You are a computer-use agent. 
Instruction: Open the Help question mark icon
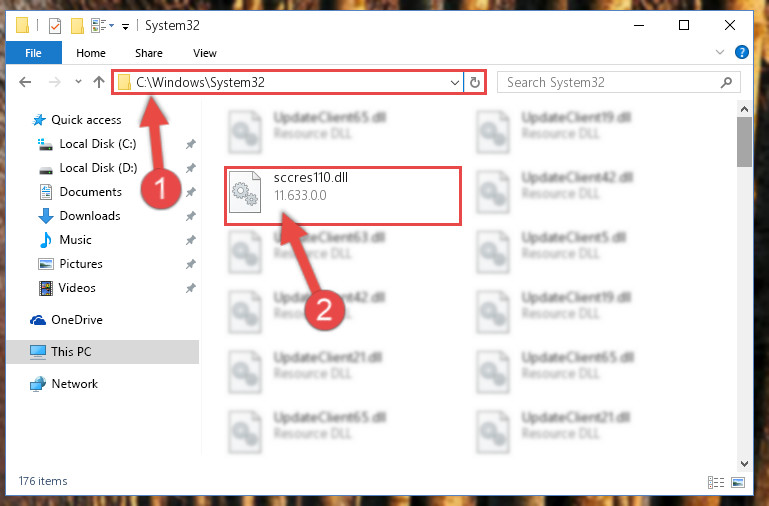[x=742, y=52]
